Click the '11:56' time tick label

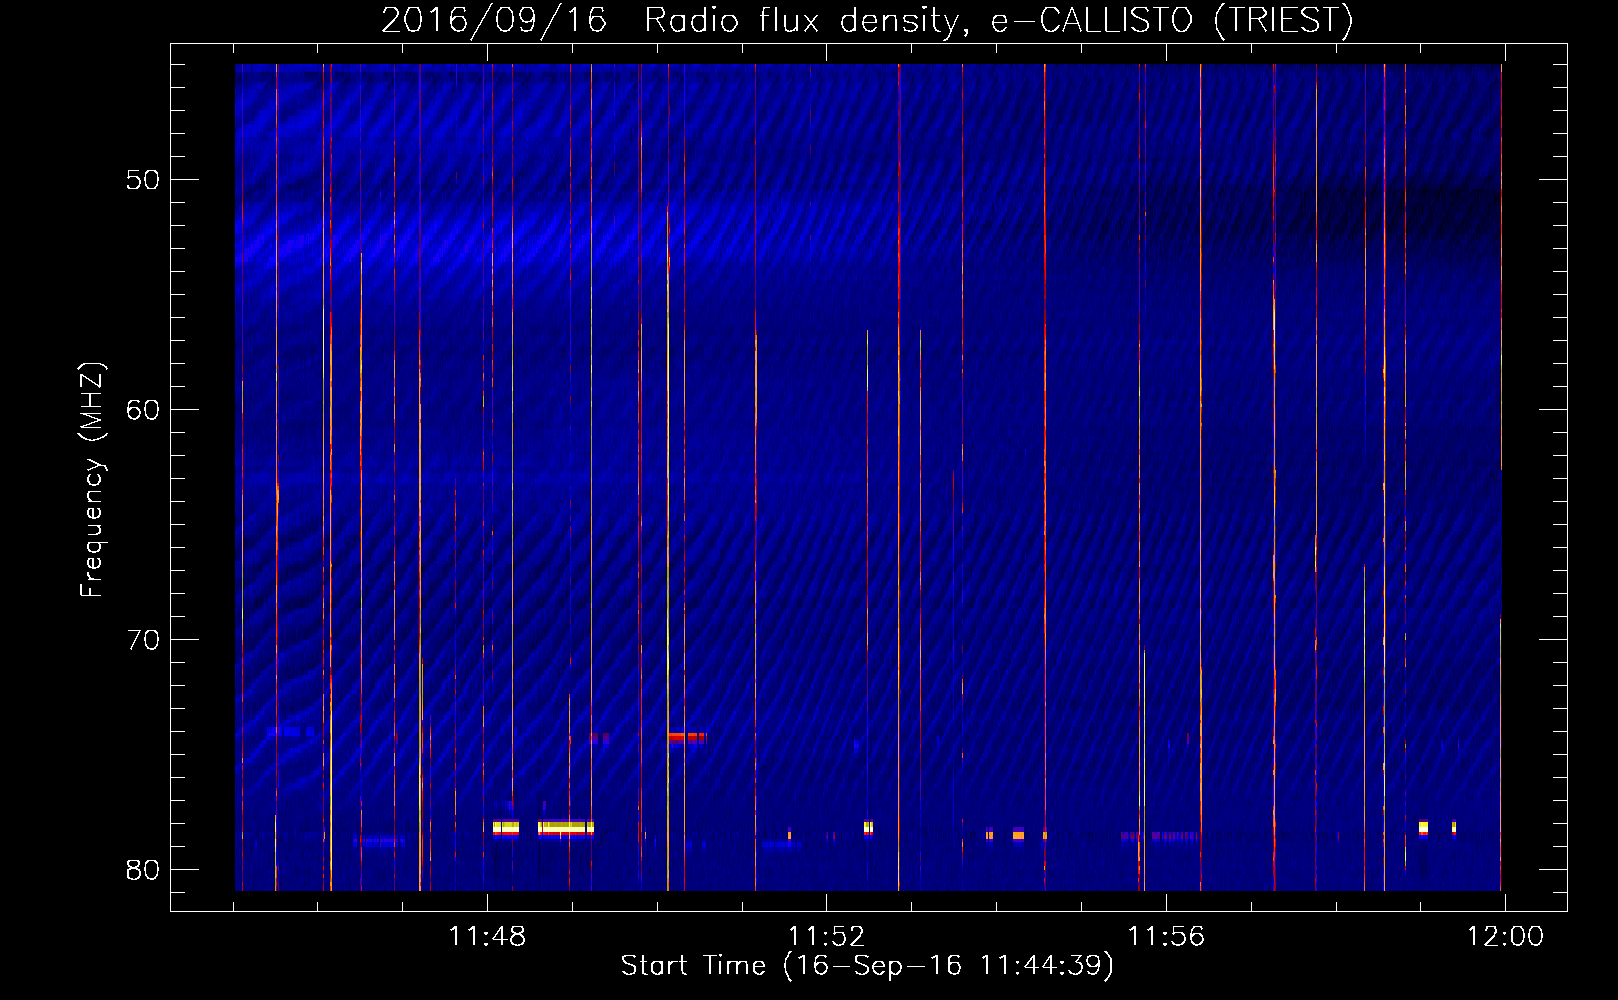[1166, 937]
